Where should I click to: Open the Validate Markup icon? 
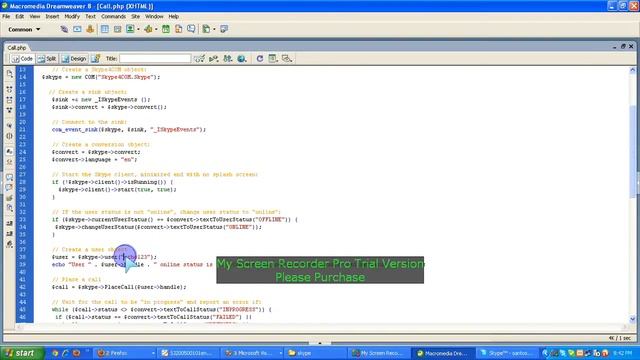pos(213,59)
